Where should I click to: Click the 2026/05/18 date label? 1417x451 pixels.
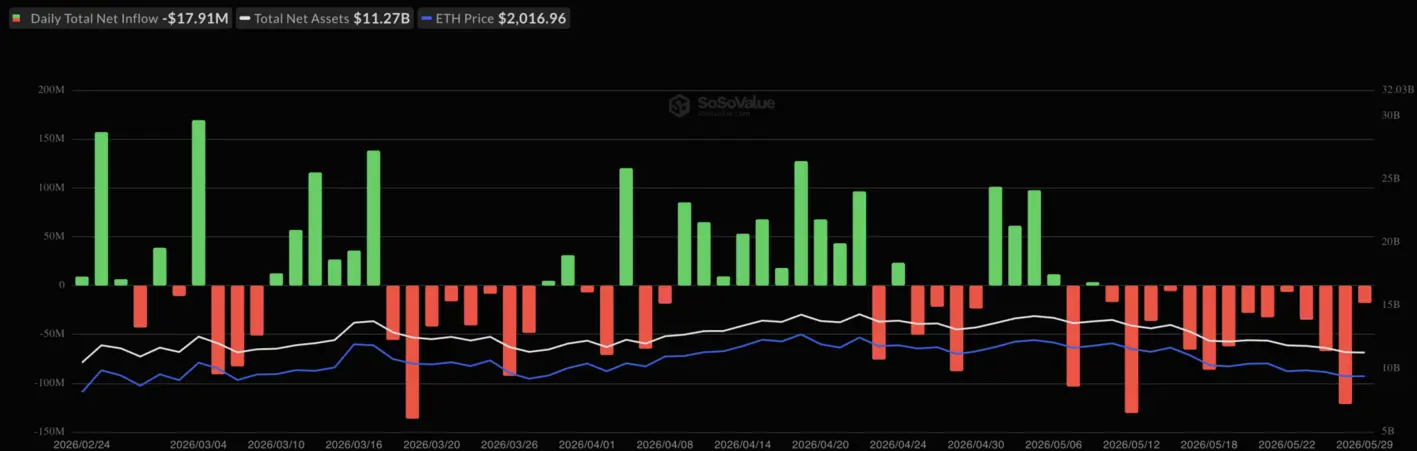point(1209,443)
